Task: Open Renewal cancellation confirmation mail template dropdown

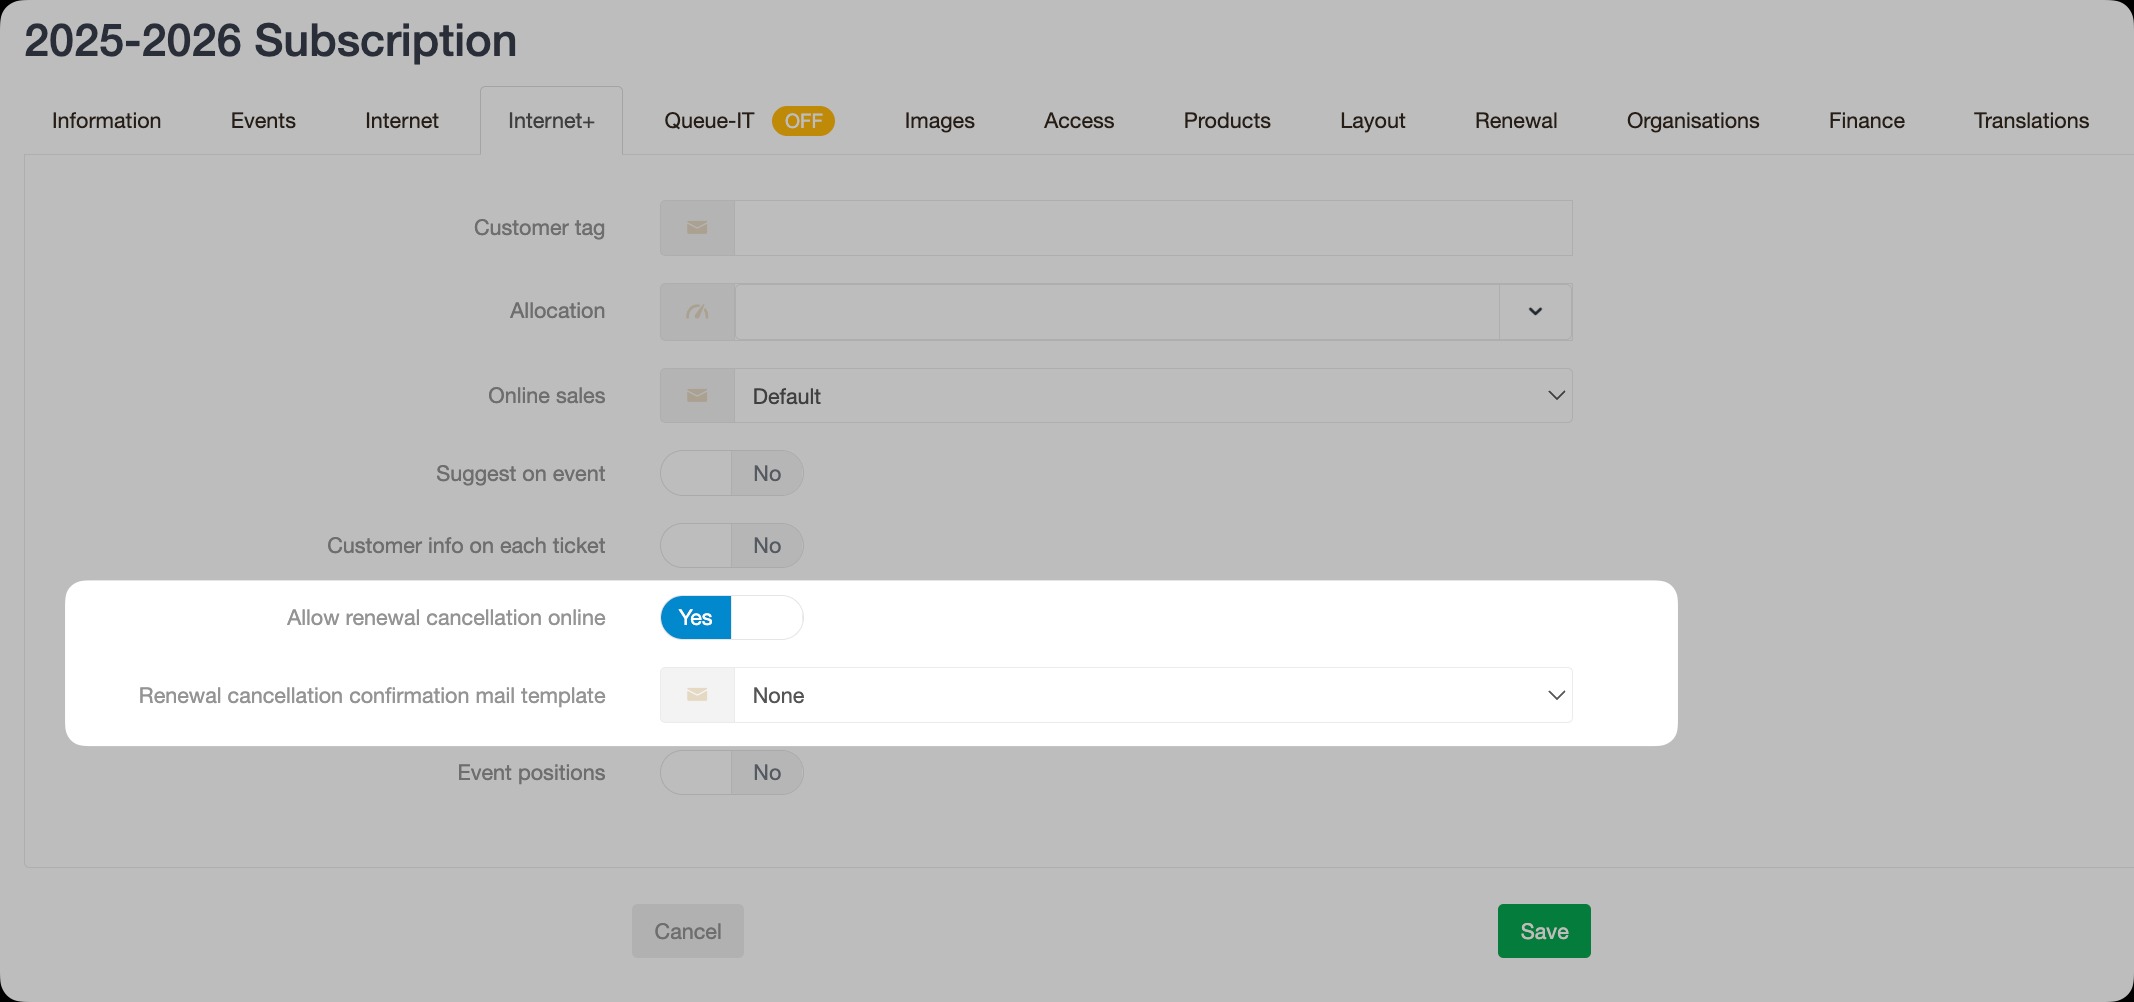Action: point(1153,695)
